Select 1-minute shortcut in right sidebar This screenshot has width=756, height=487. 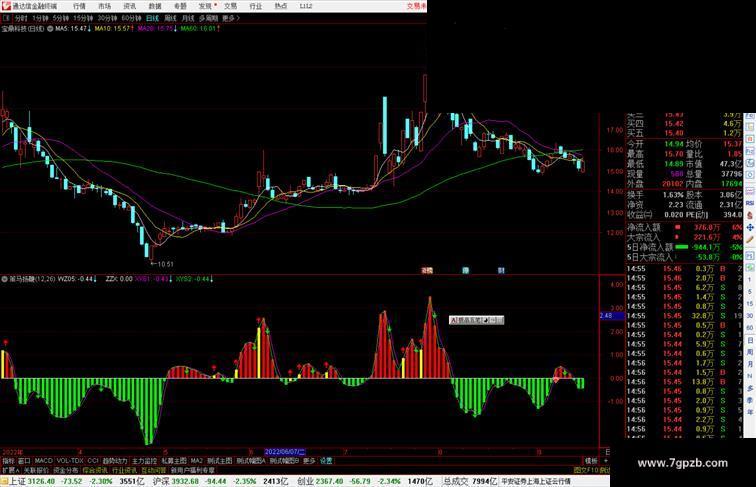coord(750,280)
